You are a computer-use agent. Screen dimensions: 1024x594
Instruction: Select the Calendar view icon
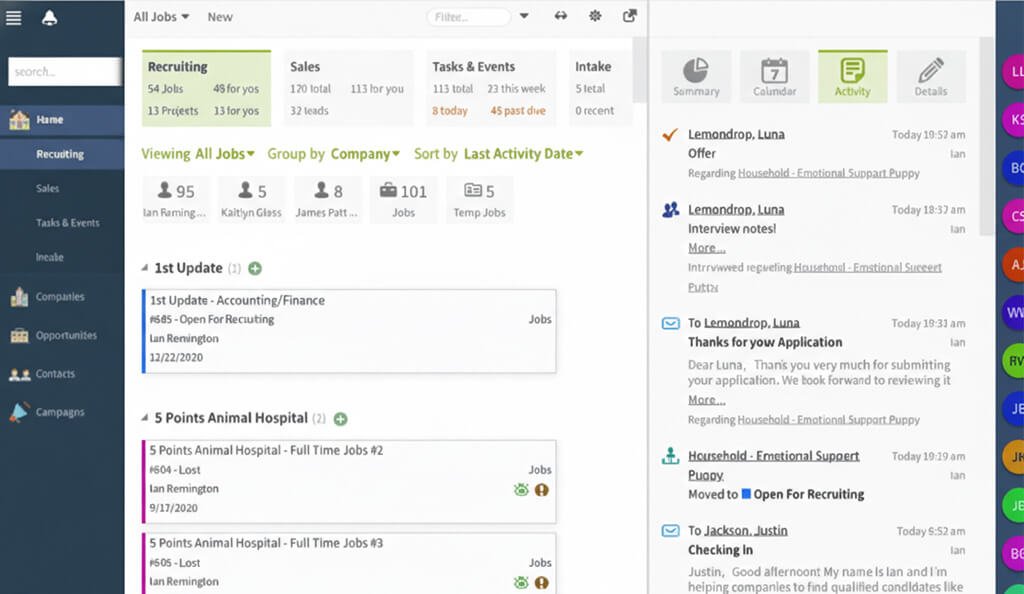[x=775, y=70]
